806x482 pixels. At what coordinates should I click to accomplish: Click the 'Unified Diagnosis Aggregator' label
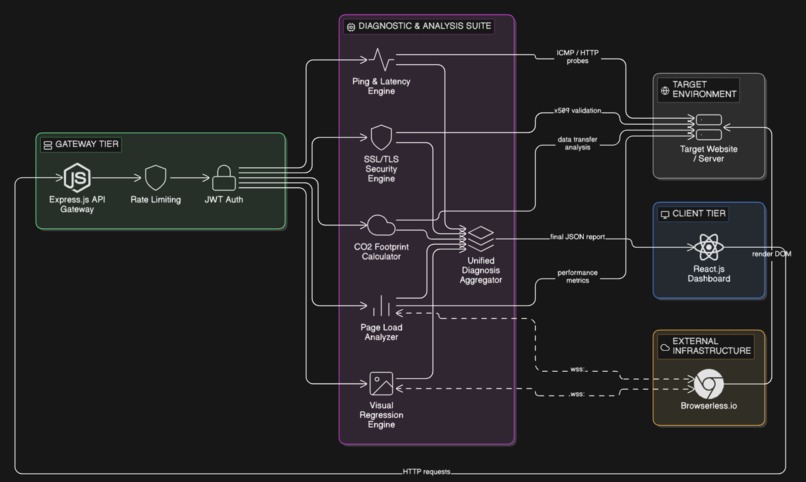coord(481,270)
